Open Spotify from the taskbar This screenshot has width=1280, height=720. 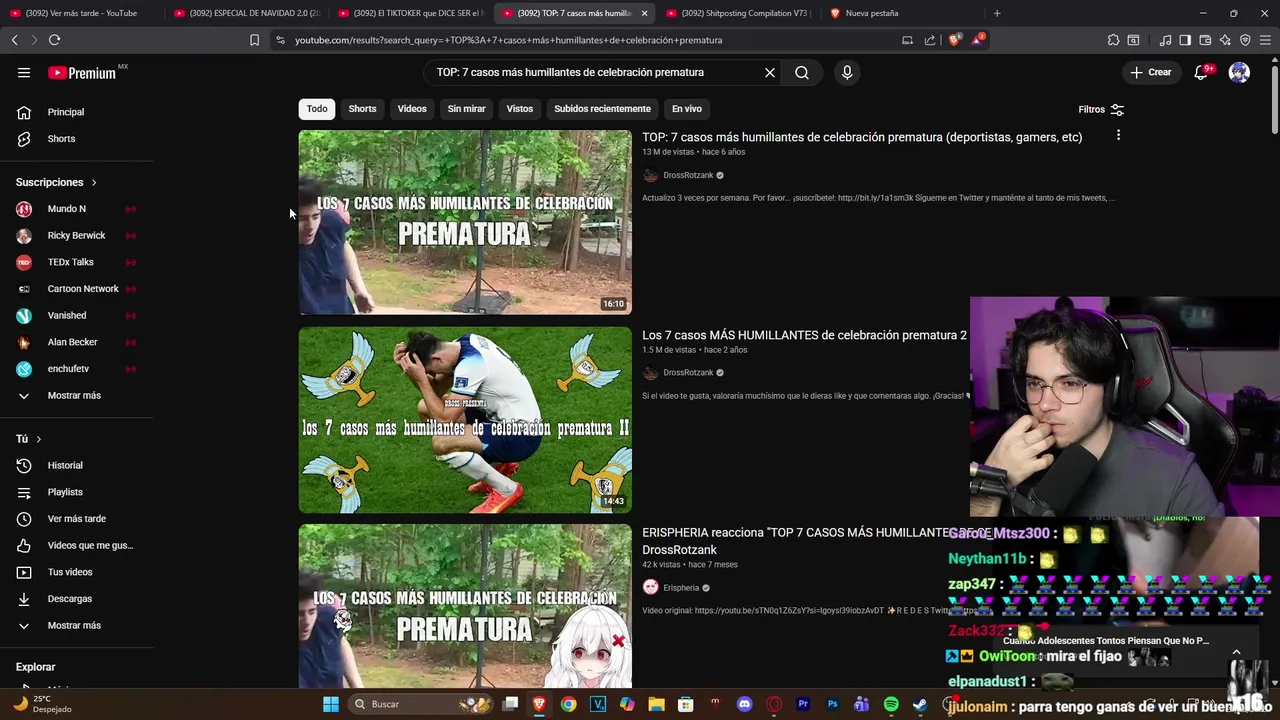pyautogui.click(x=891, y=704)
